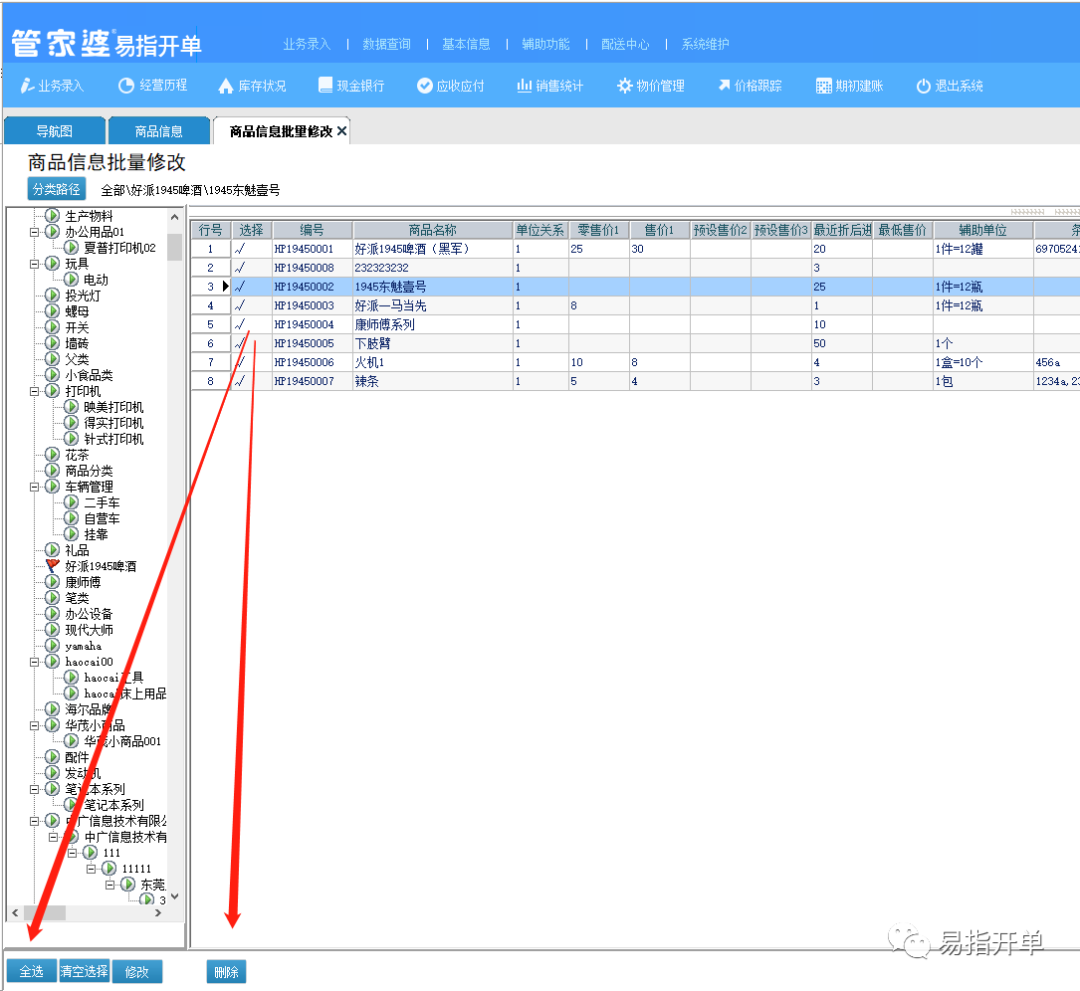
Task: Click the 全选 button
Action: click(32, 971)
